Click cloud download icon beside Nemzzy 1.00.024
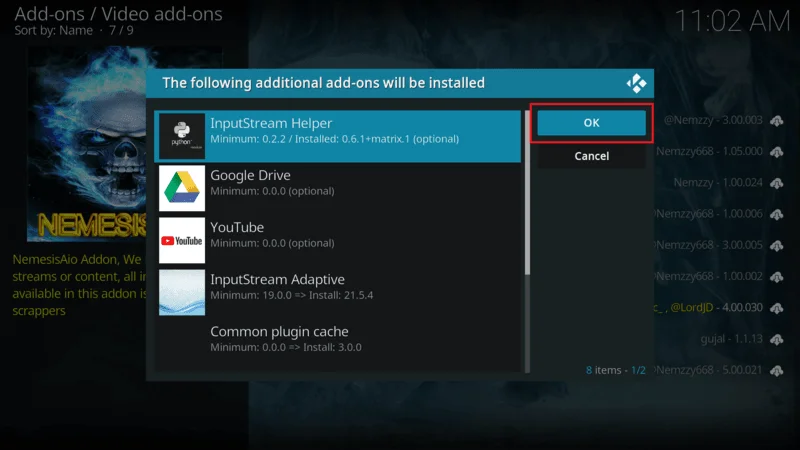Image resolution: width=800 pixels, height=450 pixels. (x=777, y=183)
